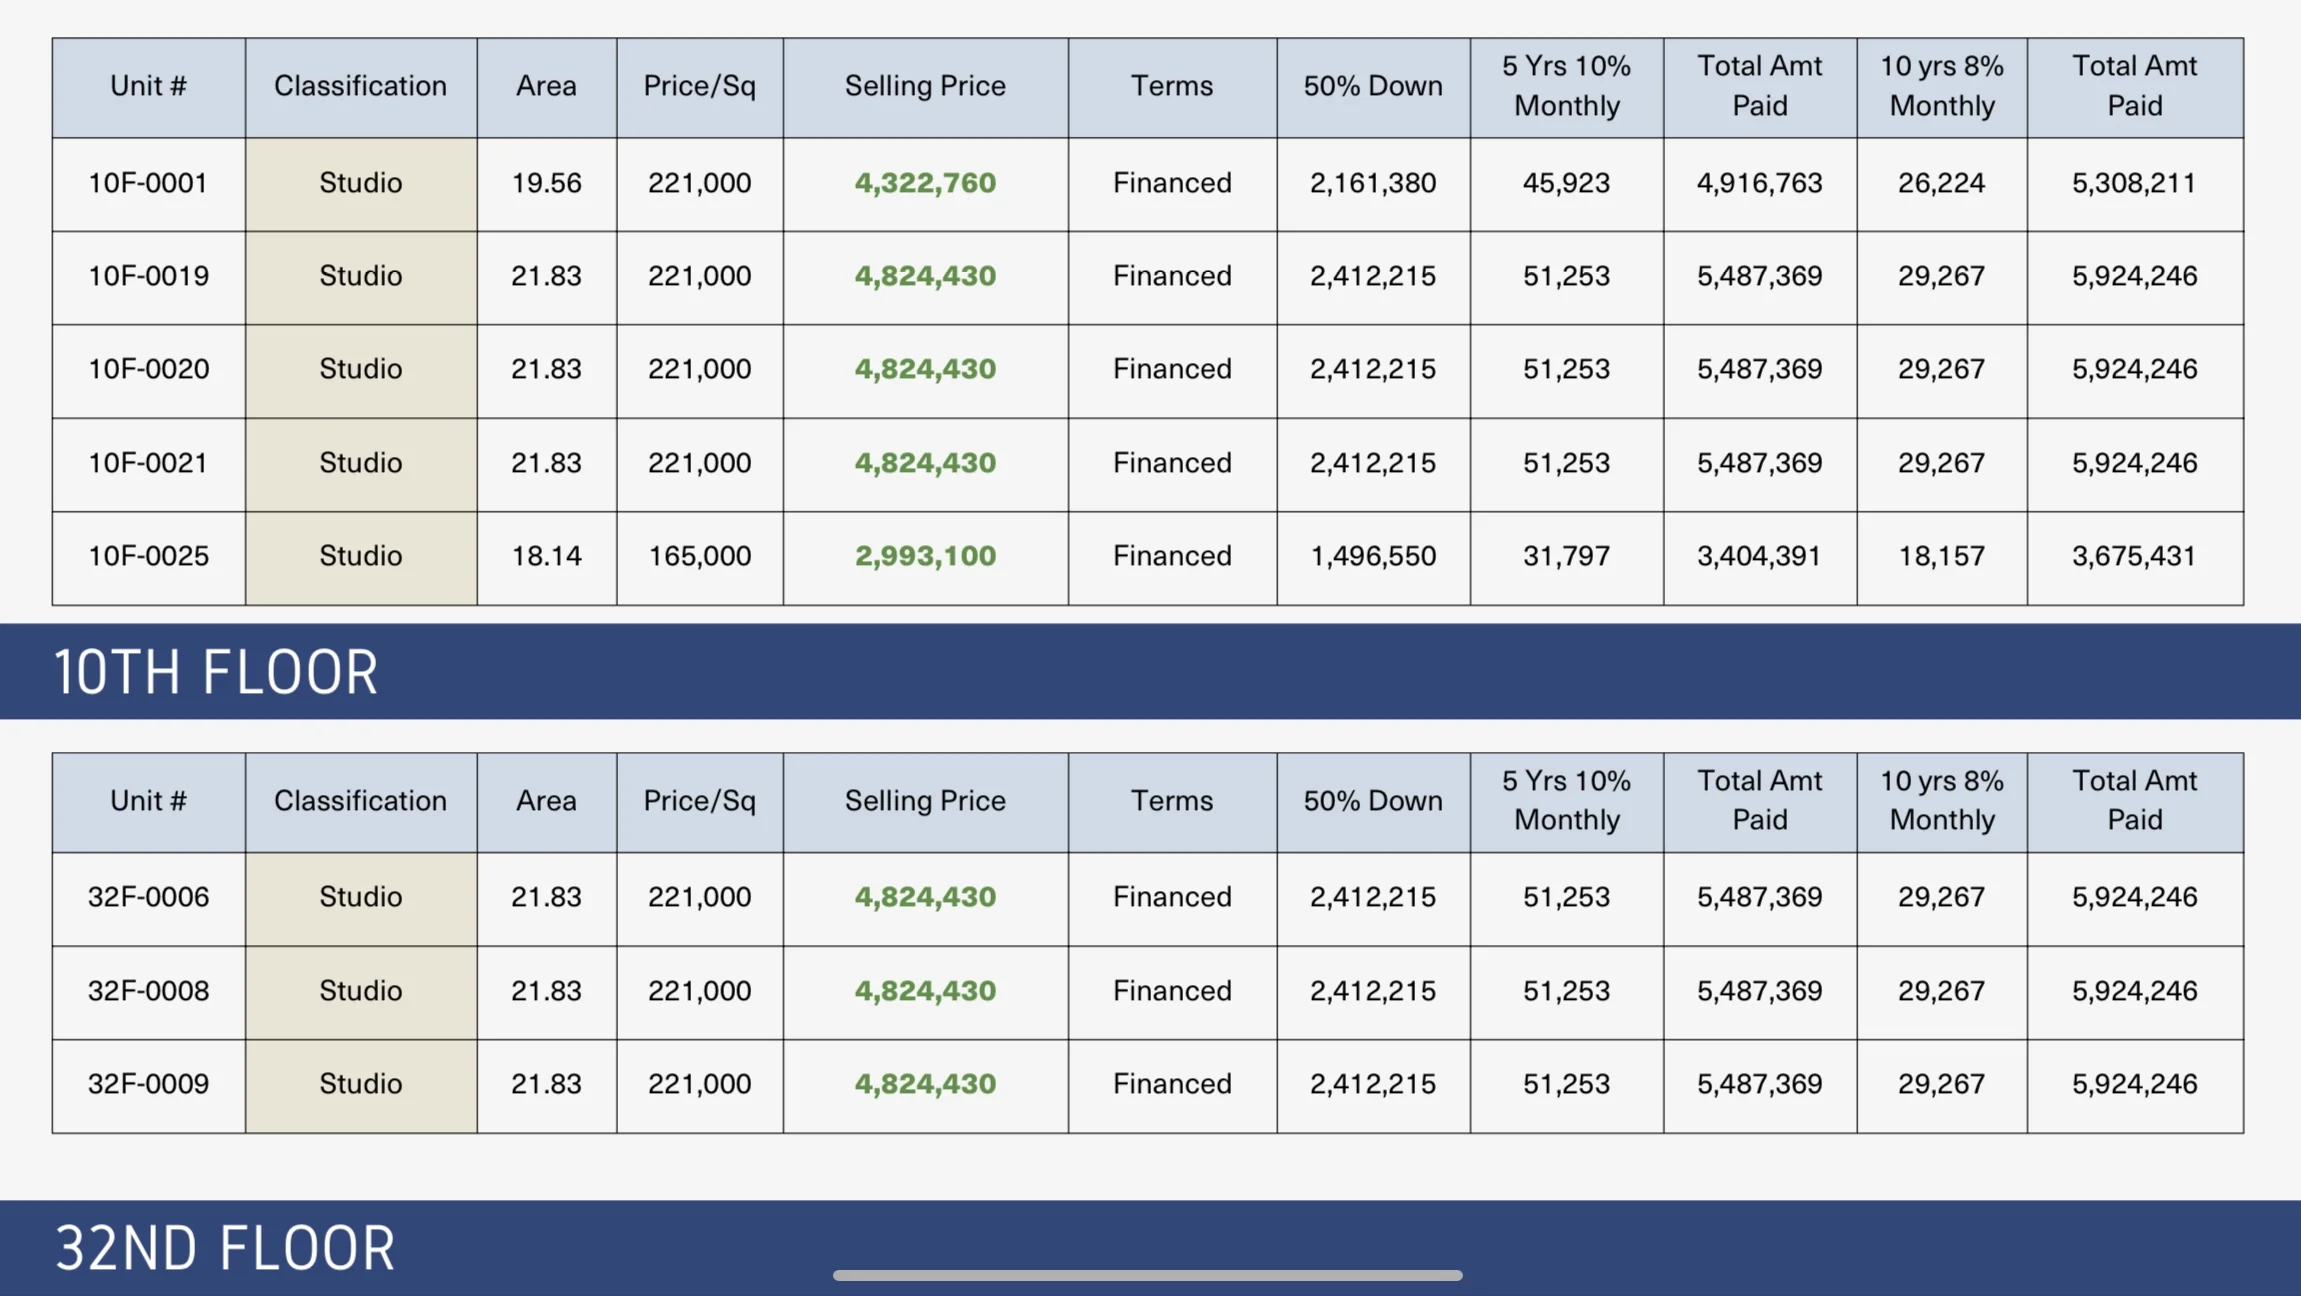2301x1296 pixels.
Task: Click selling price 4,322,760
Action: [x=925, y=183]
